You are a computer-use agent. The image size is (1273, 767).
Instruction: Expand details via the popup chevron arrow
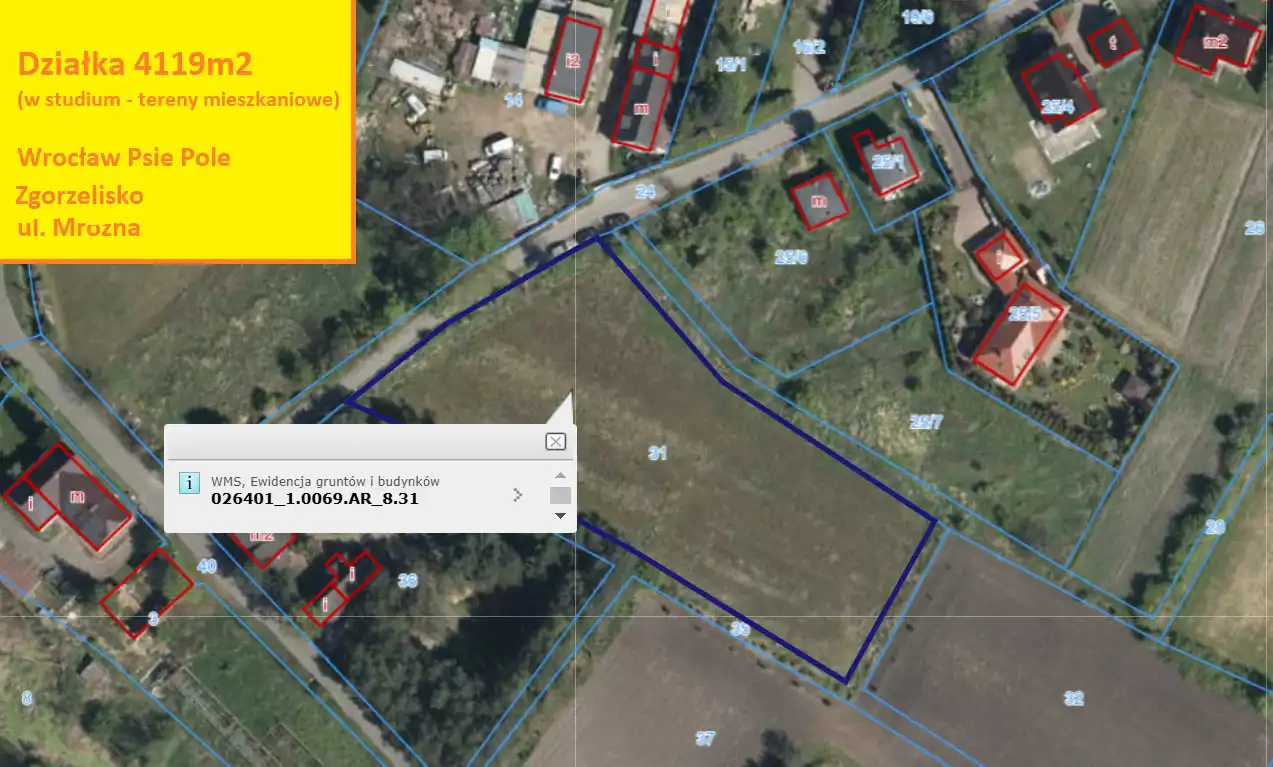point(517,494)
